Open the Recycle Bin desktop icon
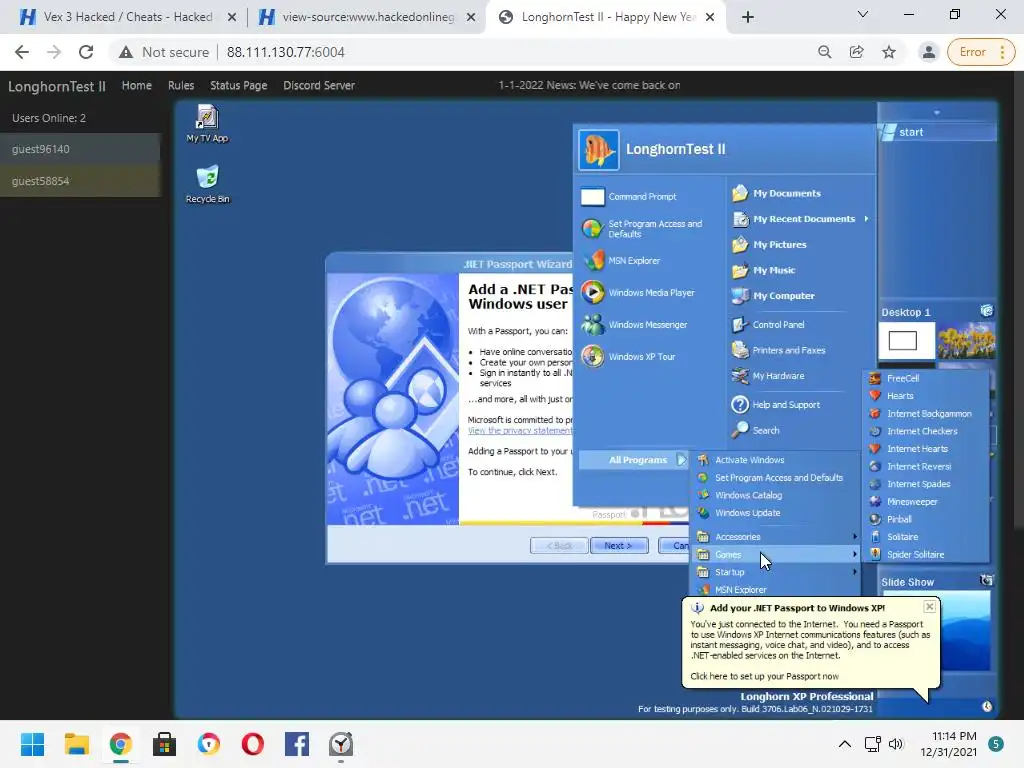Screen dimensions: 1024x768 (207, 184)
